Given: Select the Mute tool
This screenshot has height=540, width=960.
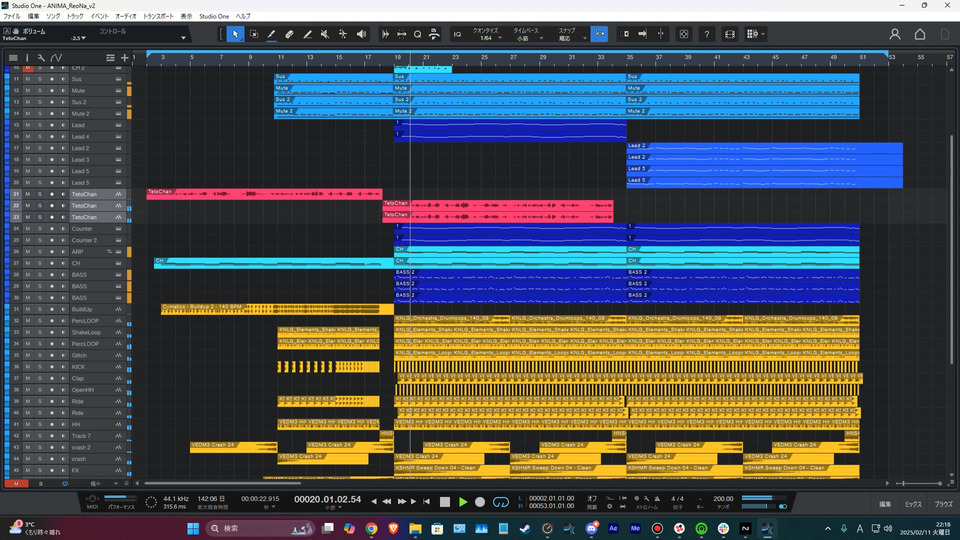Looking at the screenshot, I should tap(325, 34).
